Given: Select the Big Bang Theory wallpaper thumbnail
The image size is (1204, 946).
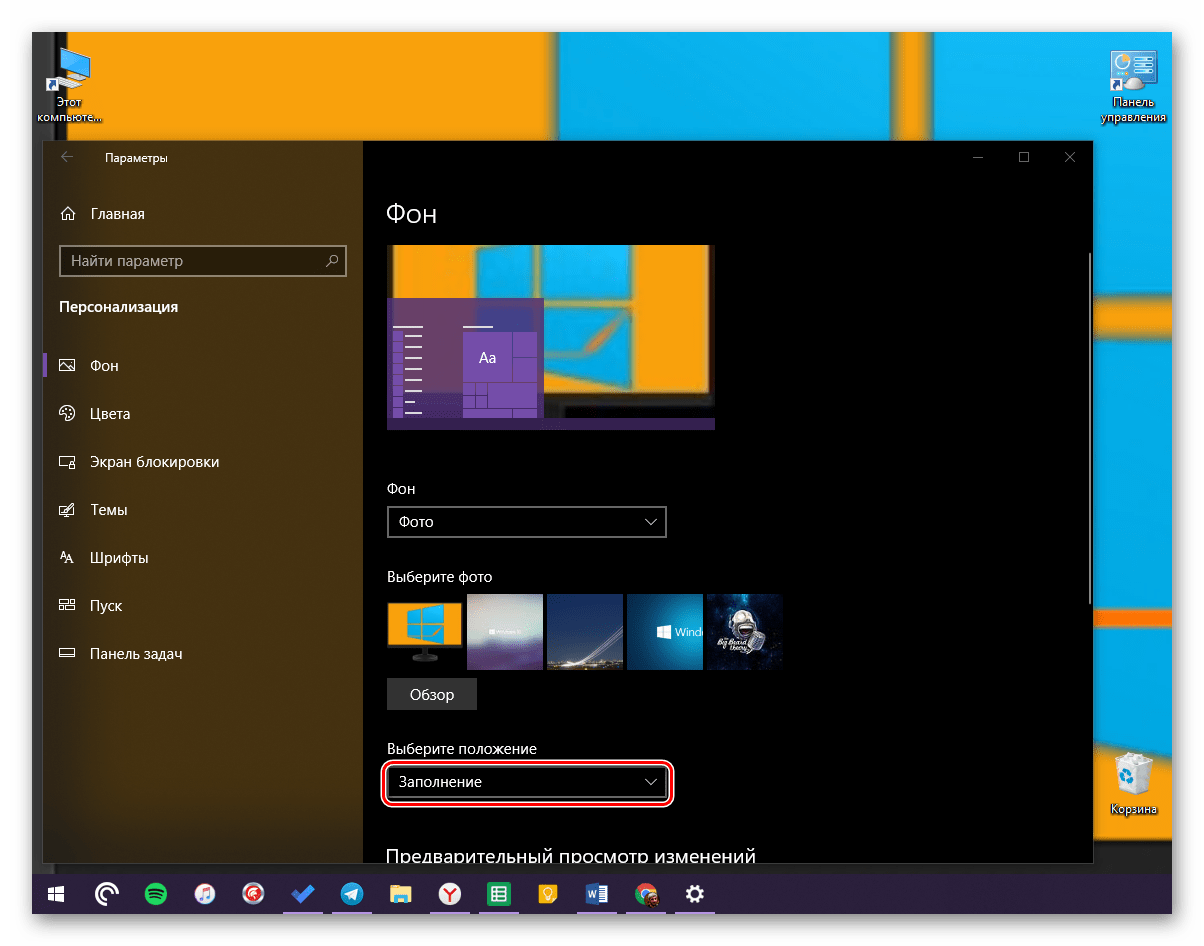Looking at the screenshot, I should point(745,631).
